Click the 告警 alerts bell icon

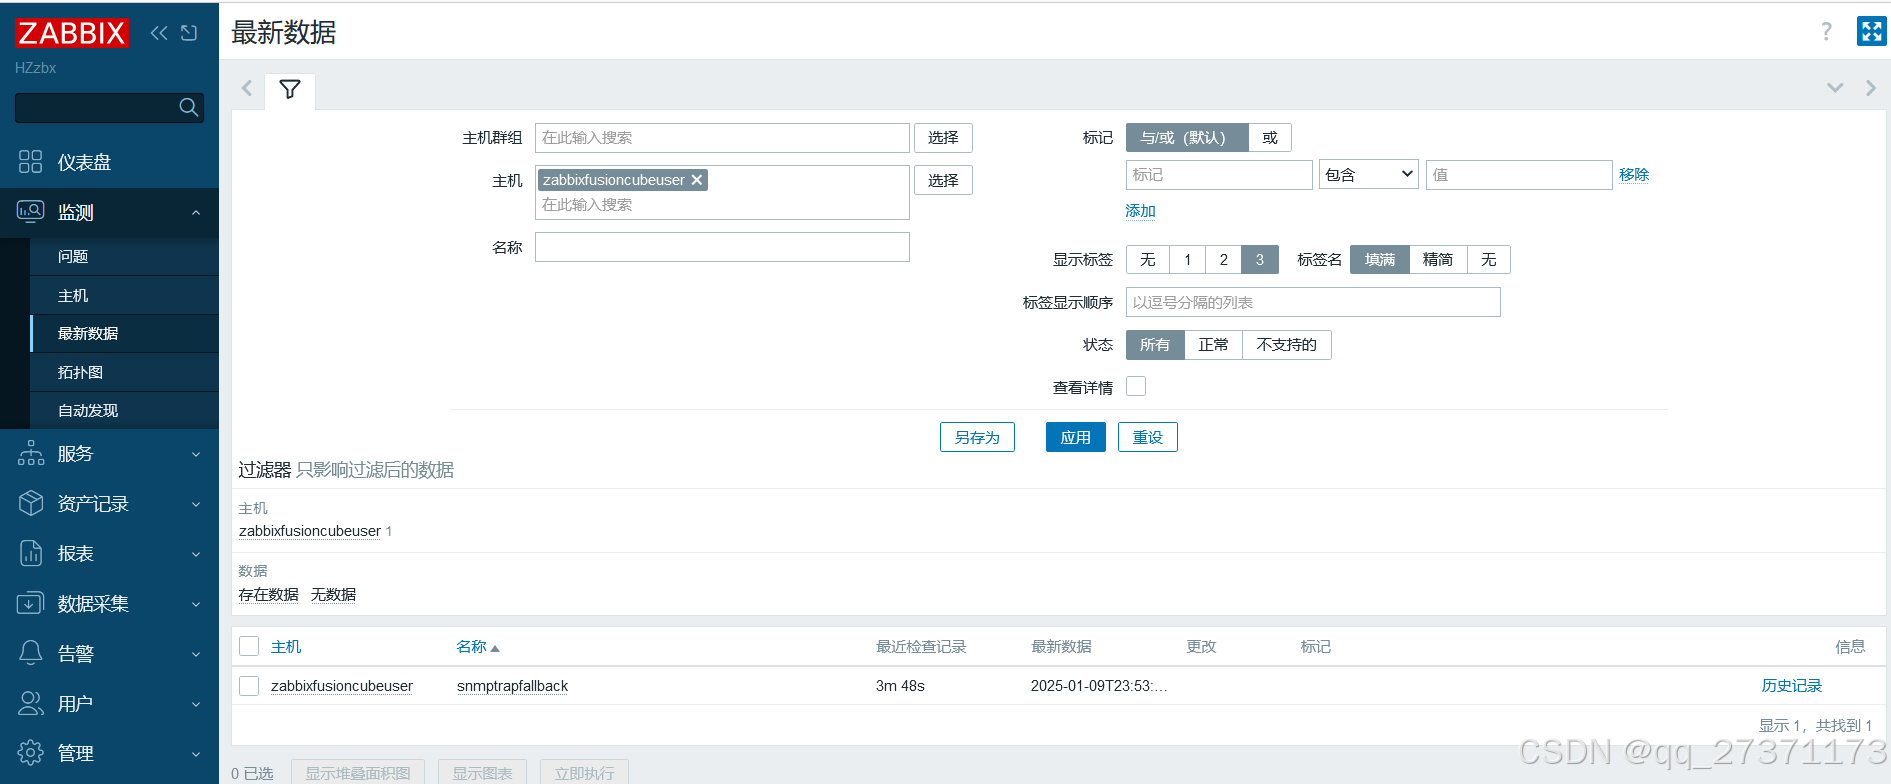[31, 653]
